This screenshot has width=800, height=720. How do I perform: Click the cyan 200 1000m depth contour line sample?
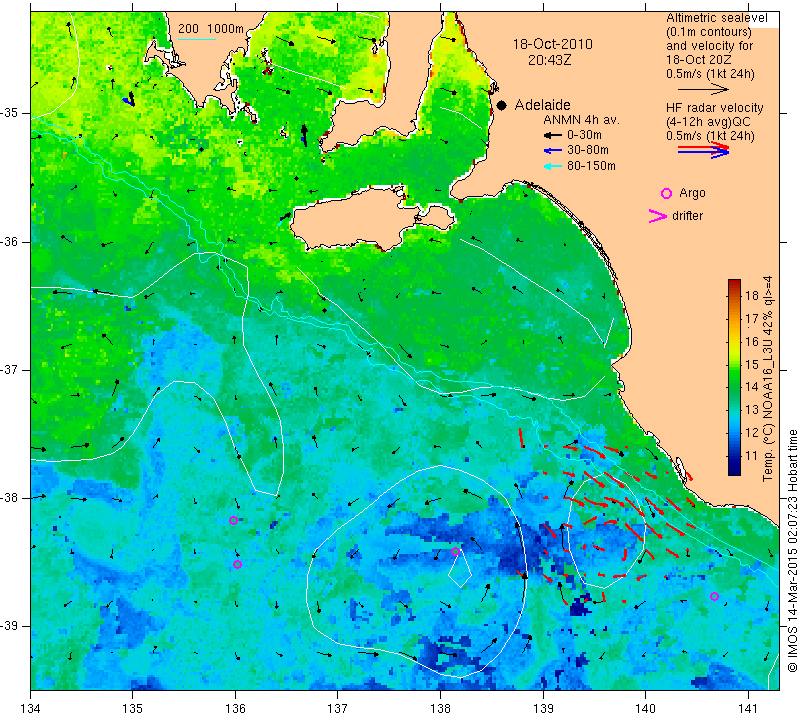click(196, 39)
